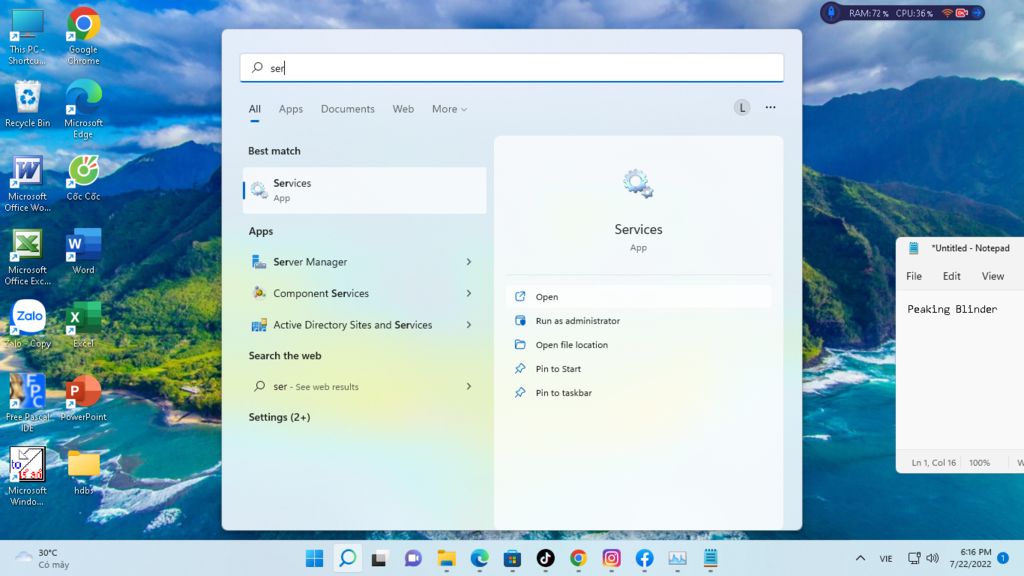Click Open file location
This screenshot has height=576, width=1024.
coord(638,345)
